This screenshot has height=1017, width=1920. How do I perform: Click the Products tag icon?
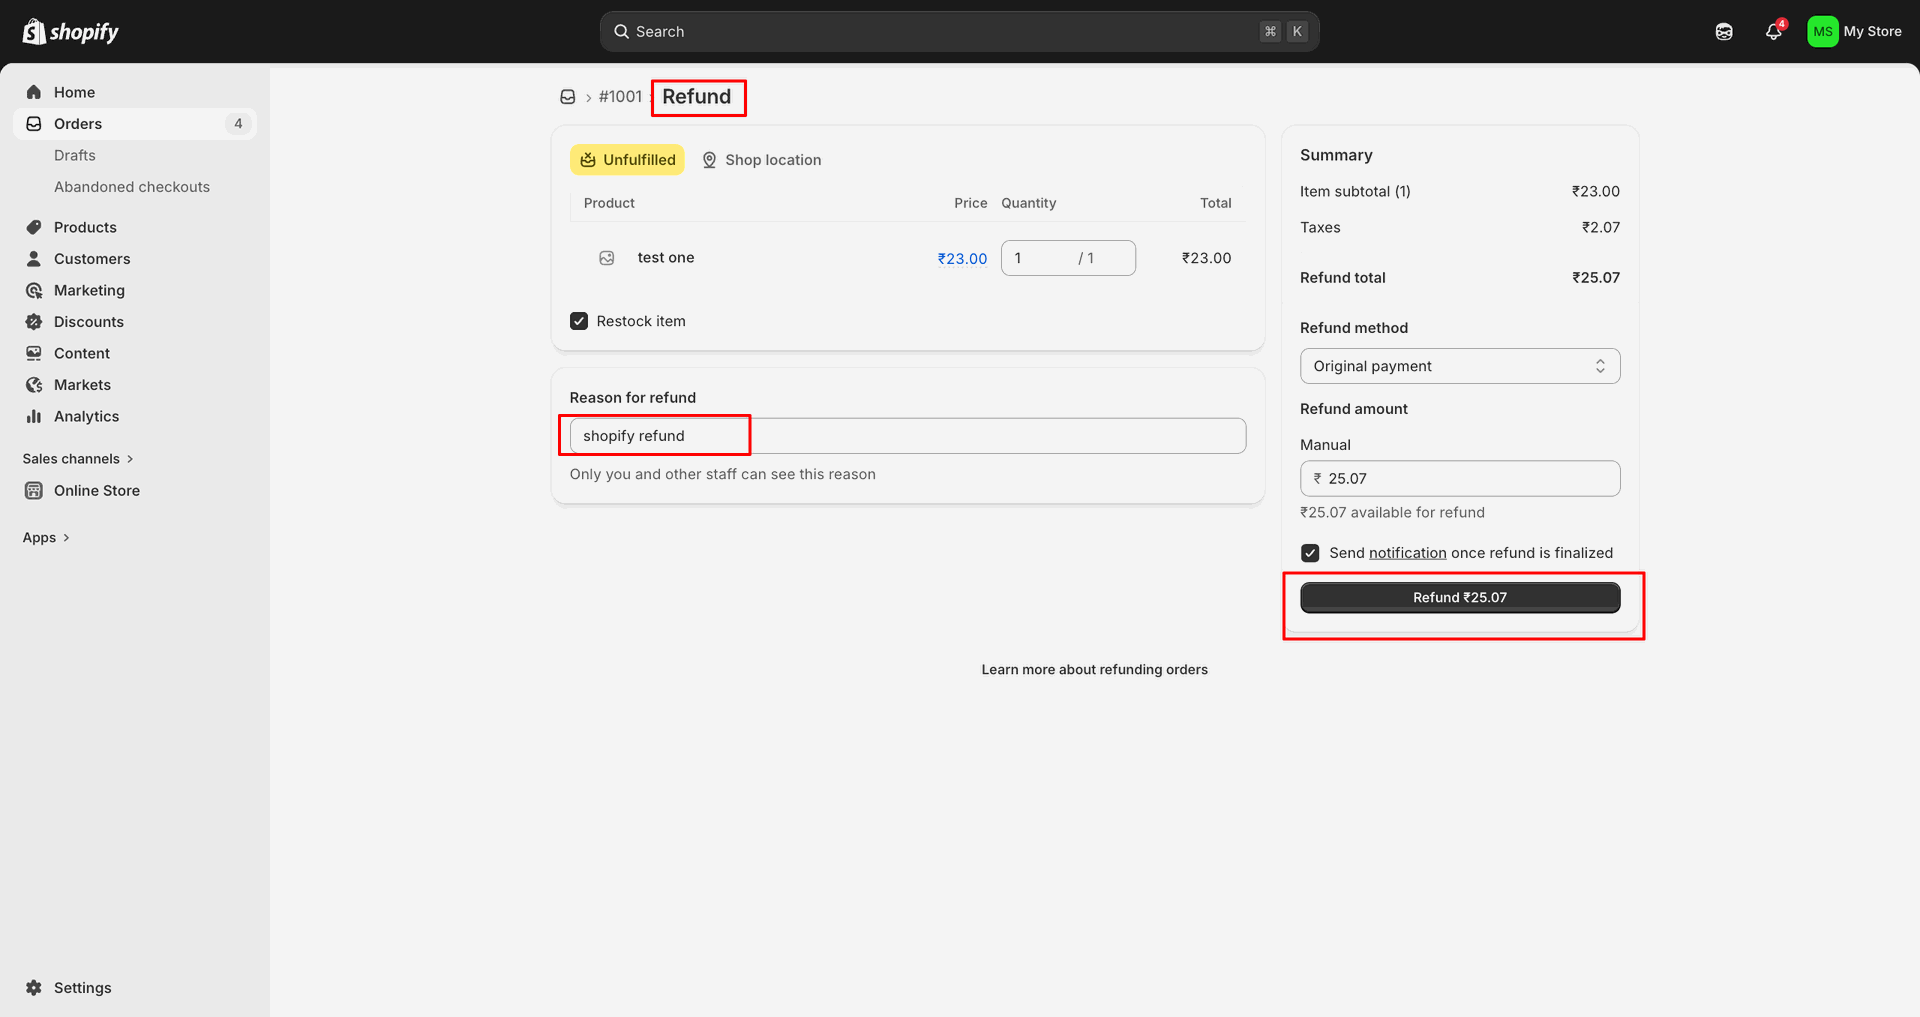point(34,227)
